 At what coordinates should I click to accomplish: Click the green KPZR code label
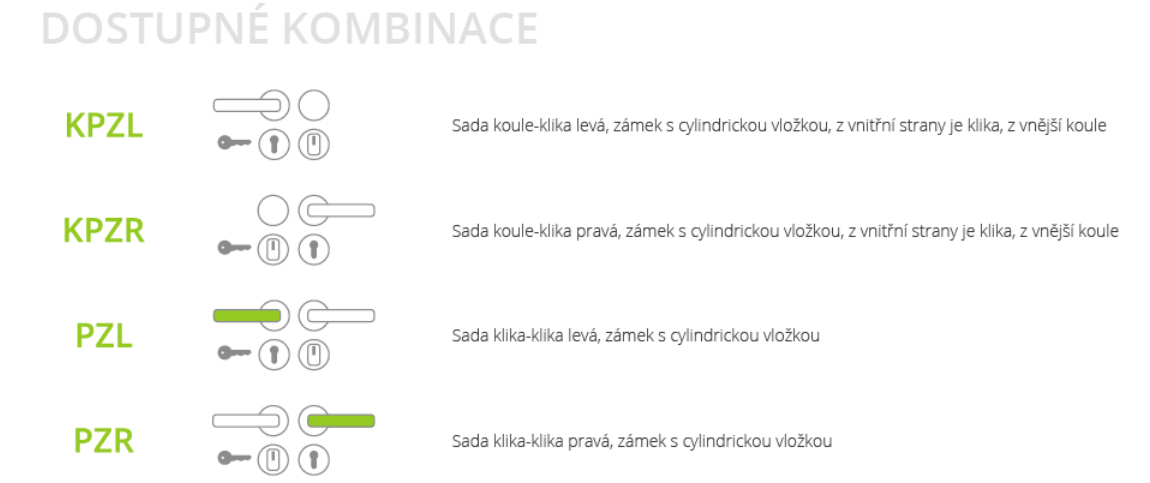coord(104,231)
